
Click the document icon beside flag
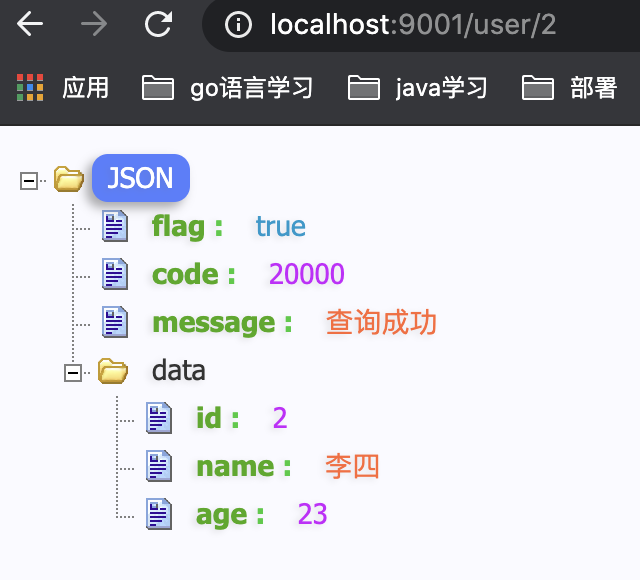[x=115, y=226]
